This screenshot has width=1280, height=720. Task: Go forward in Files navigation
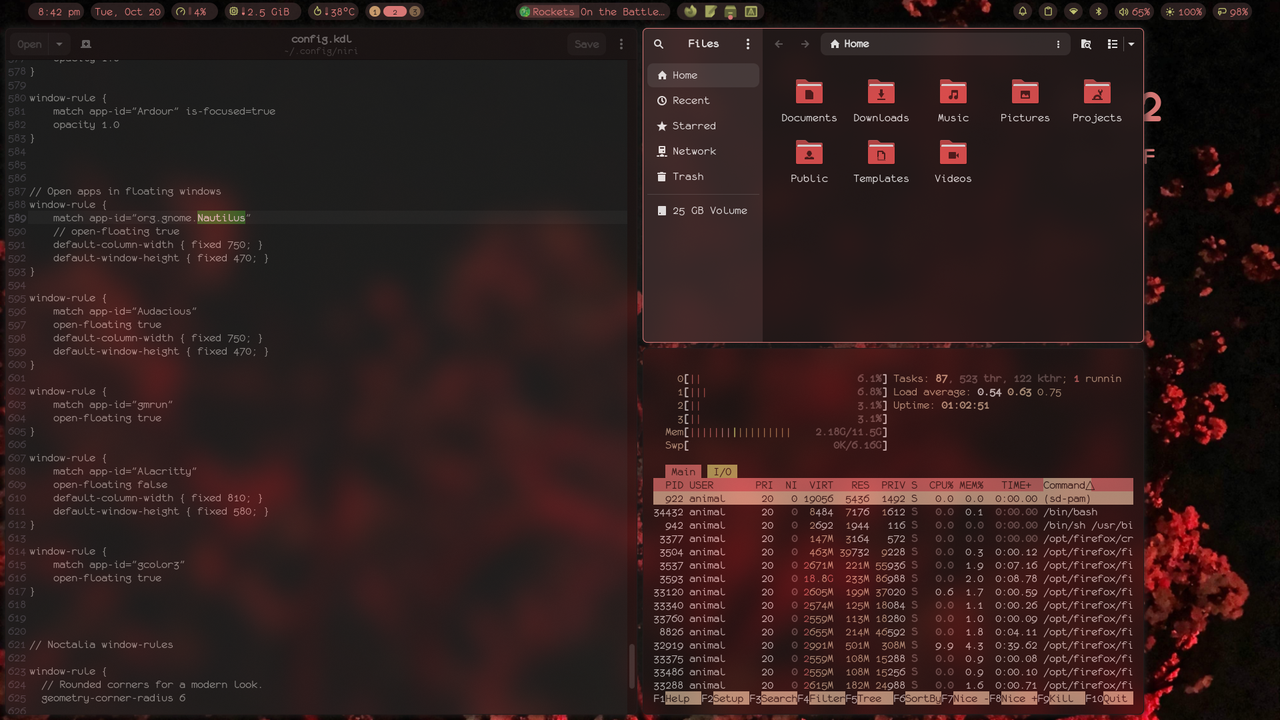click(x=805, y=44)
